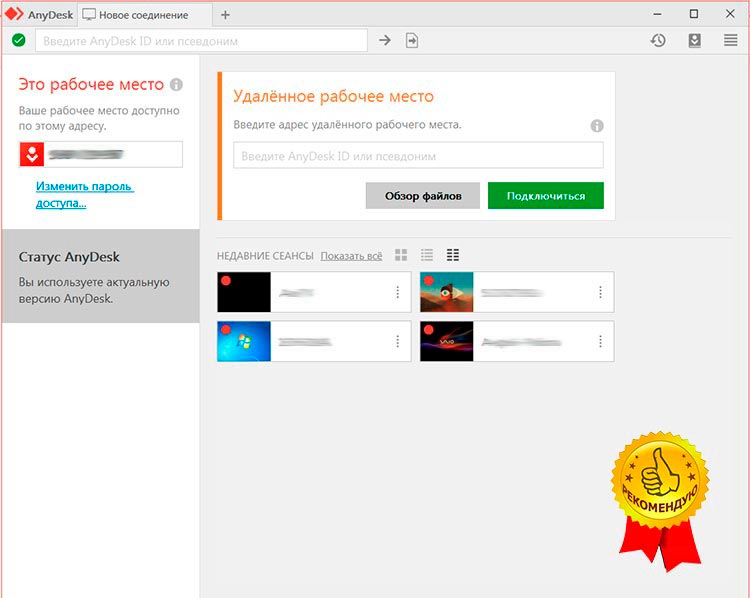
Task: Click the connect arrow icon in toolbar
Action: (385, 40)
